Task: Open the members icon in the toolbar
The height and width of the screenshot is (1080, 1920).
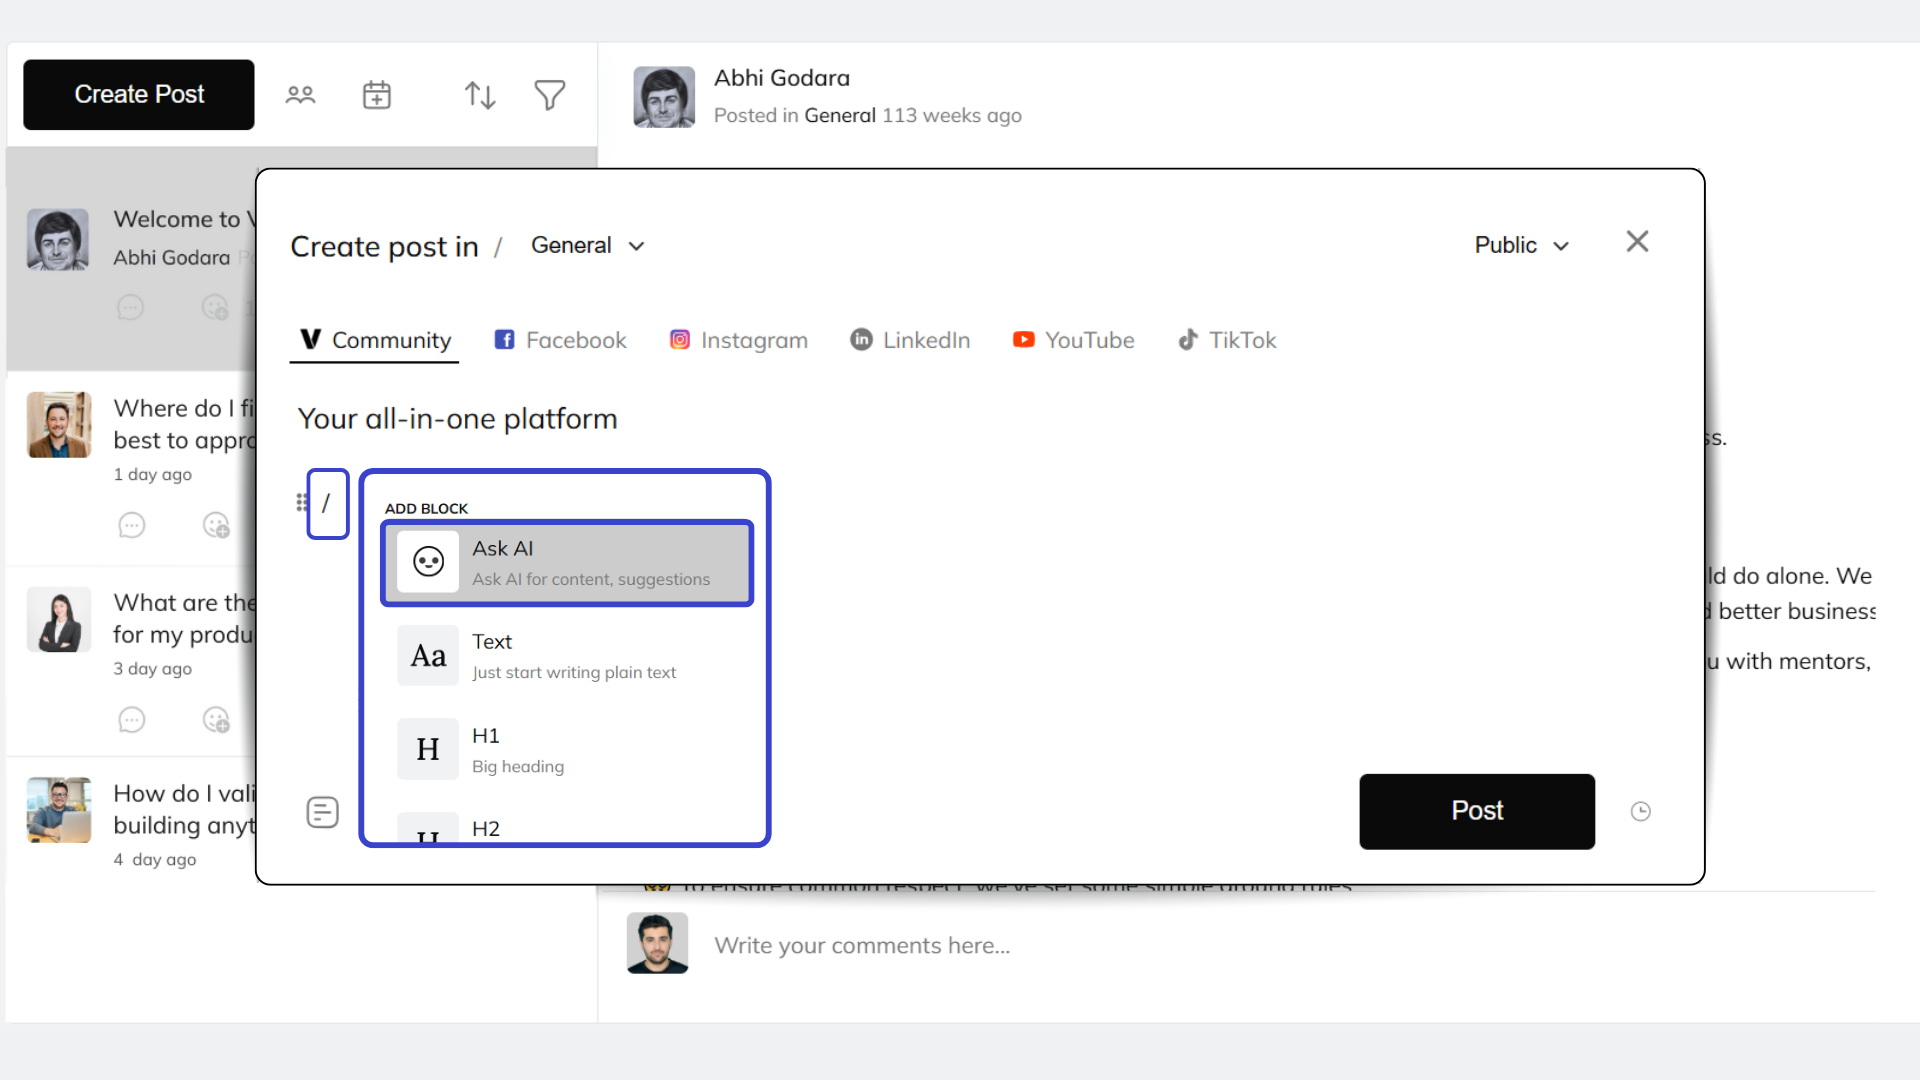Action: pos(300,94)
